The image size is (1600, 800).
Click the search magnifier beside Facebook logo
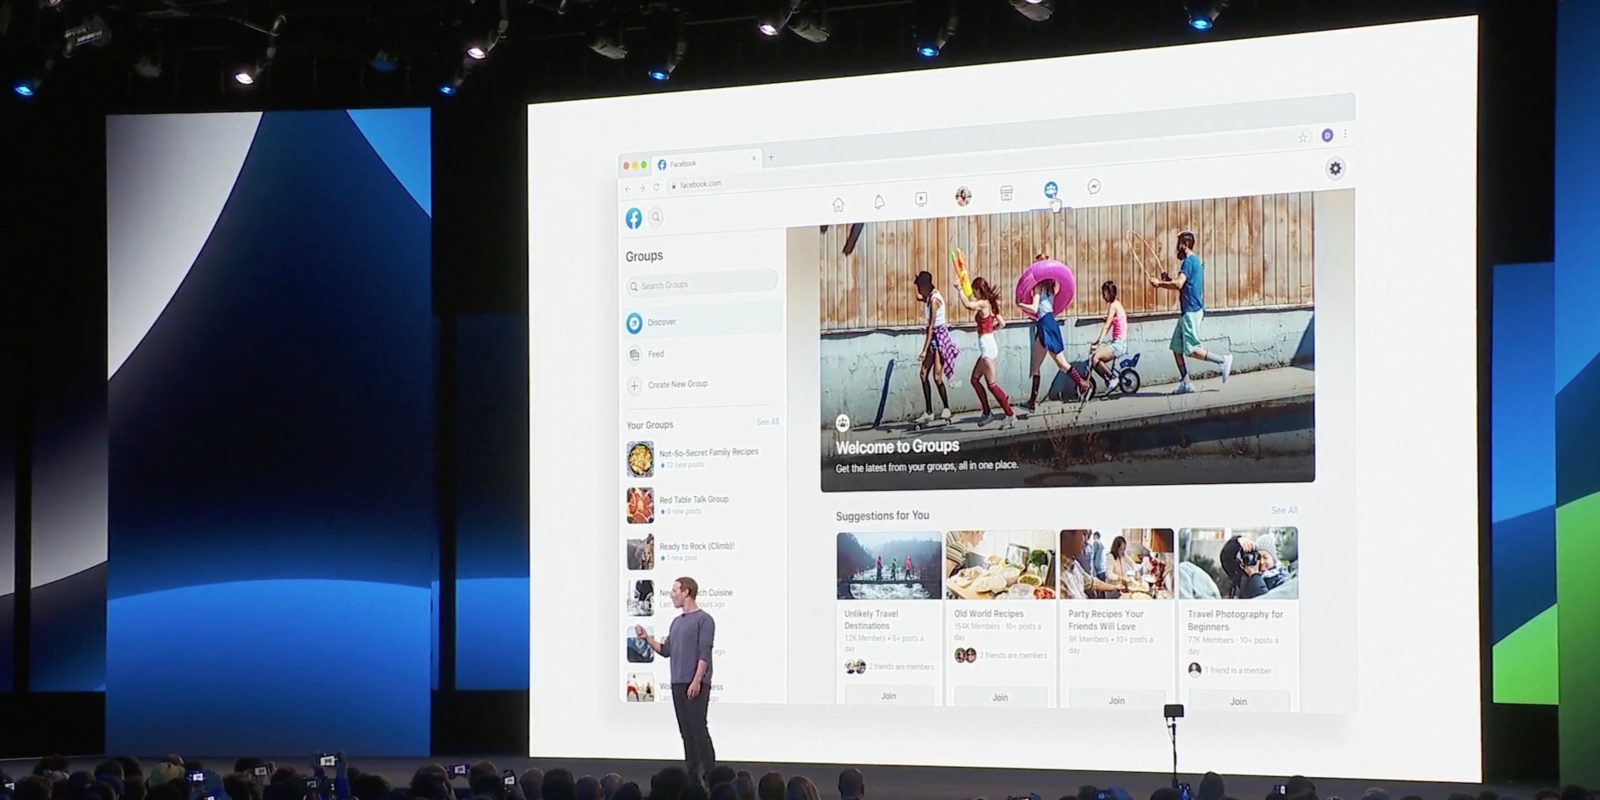point(657,217)
